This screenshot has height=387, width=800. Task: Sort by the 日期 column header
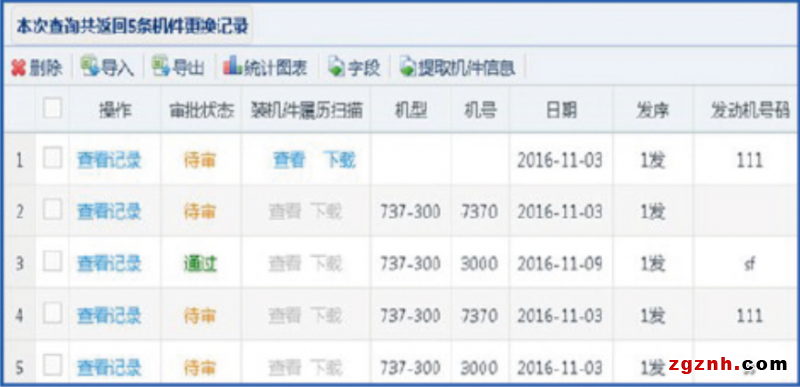[x=561, y=110]
